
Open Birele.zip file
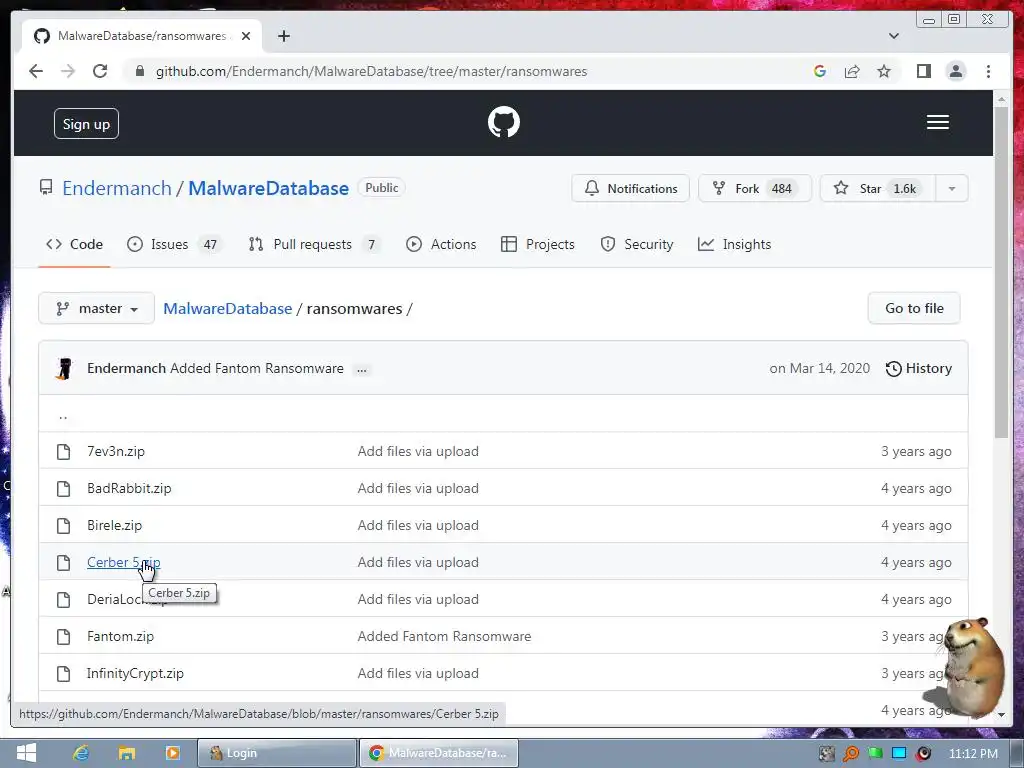[x=114, y=525]
